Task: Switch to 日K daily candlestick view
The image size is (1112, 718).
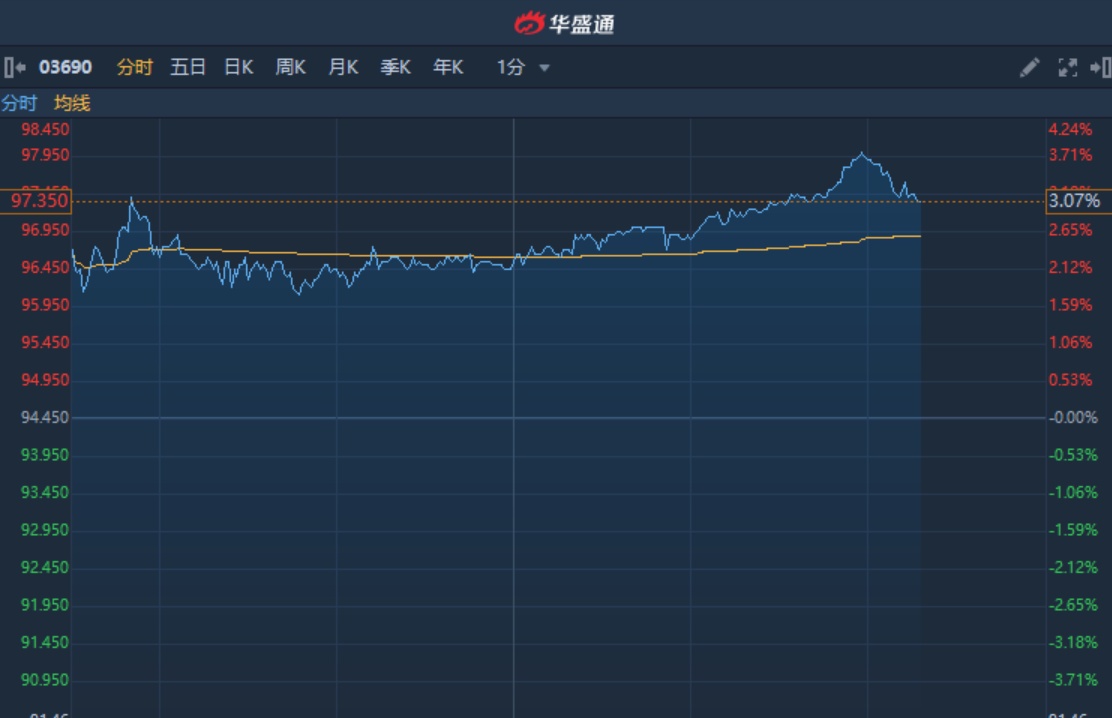Action: click(x=238, y=68)
